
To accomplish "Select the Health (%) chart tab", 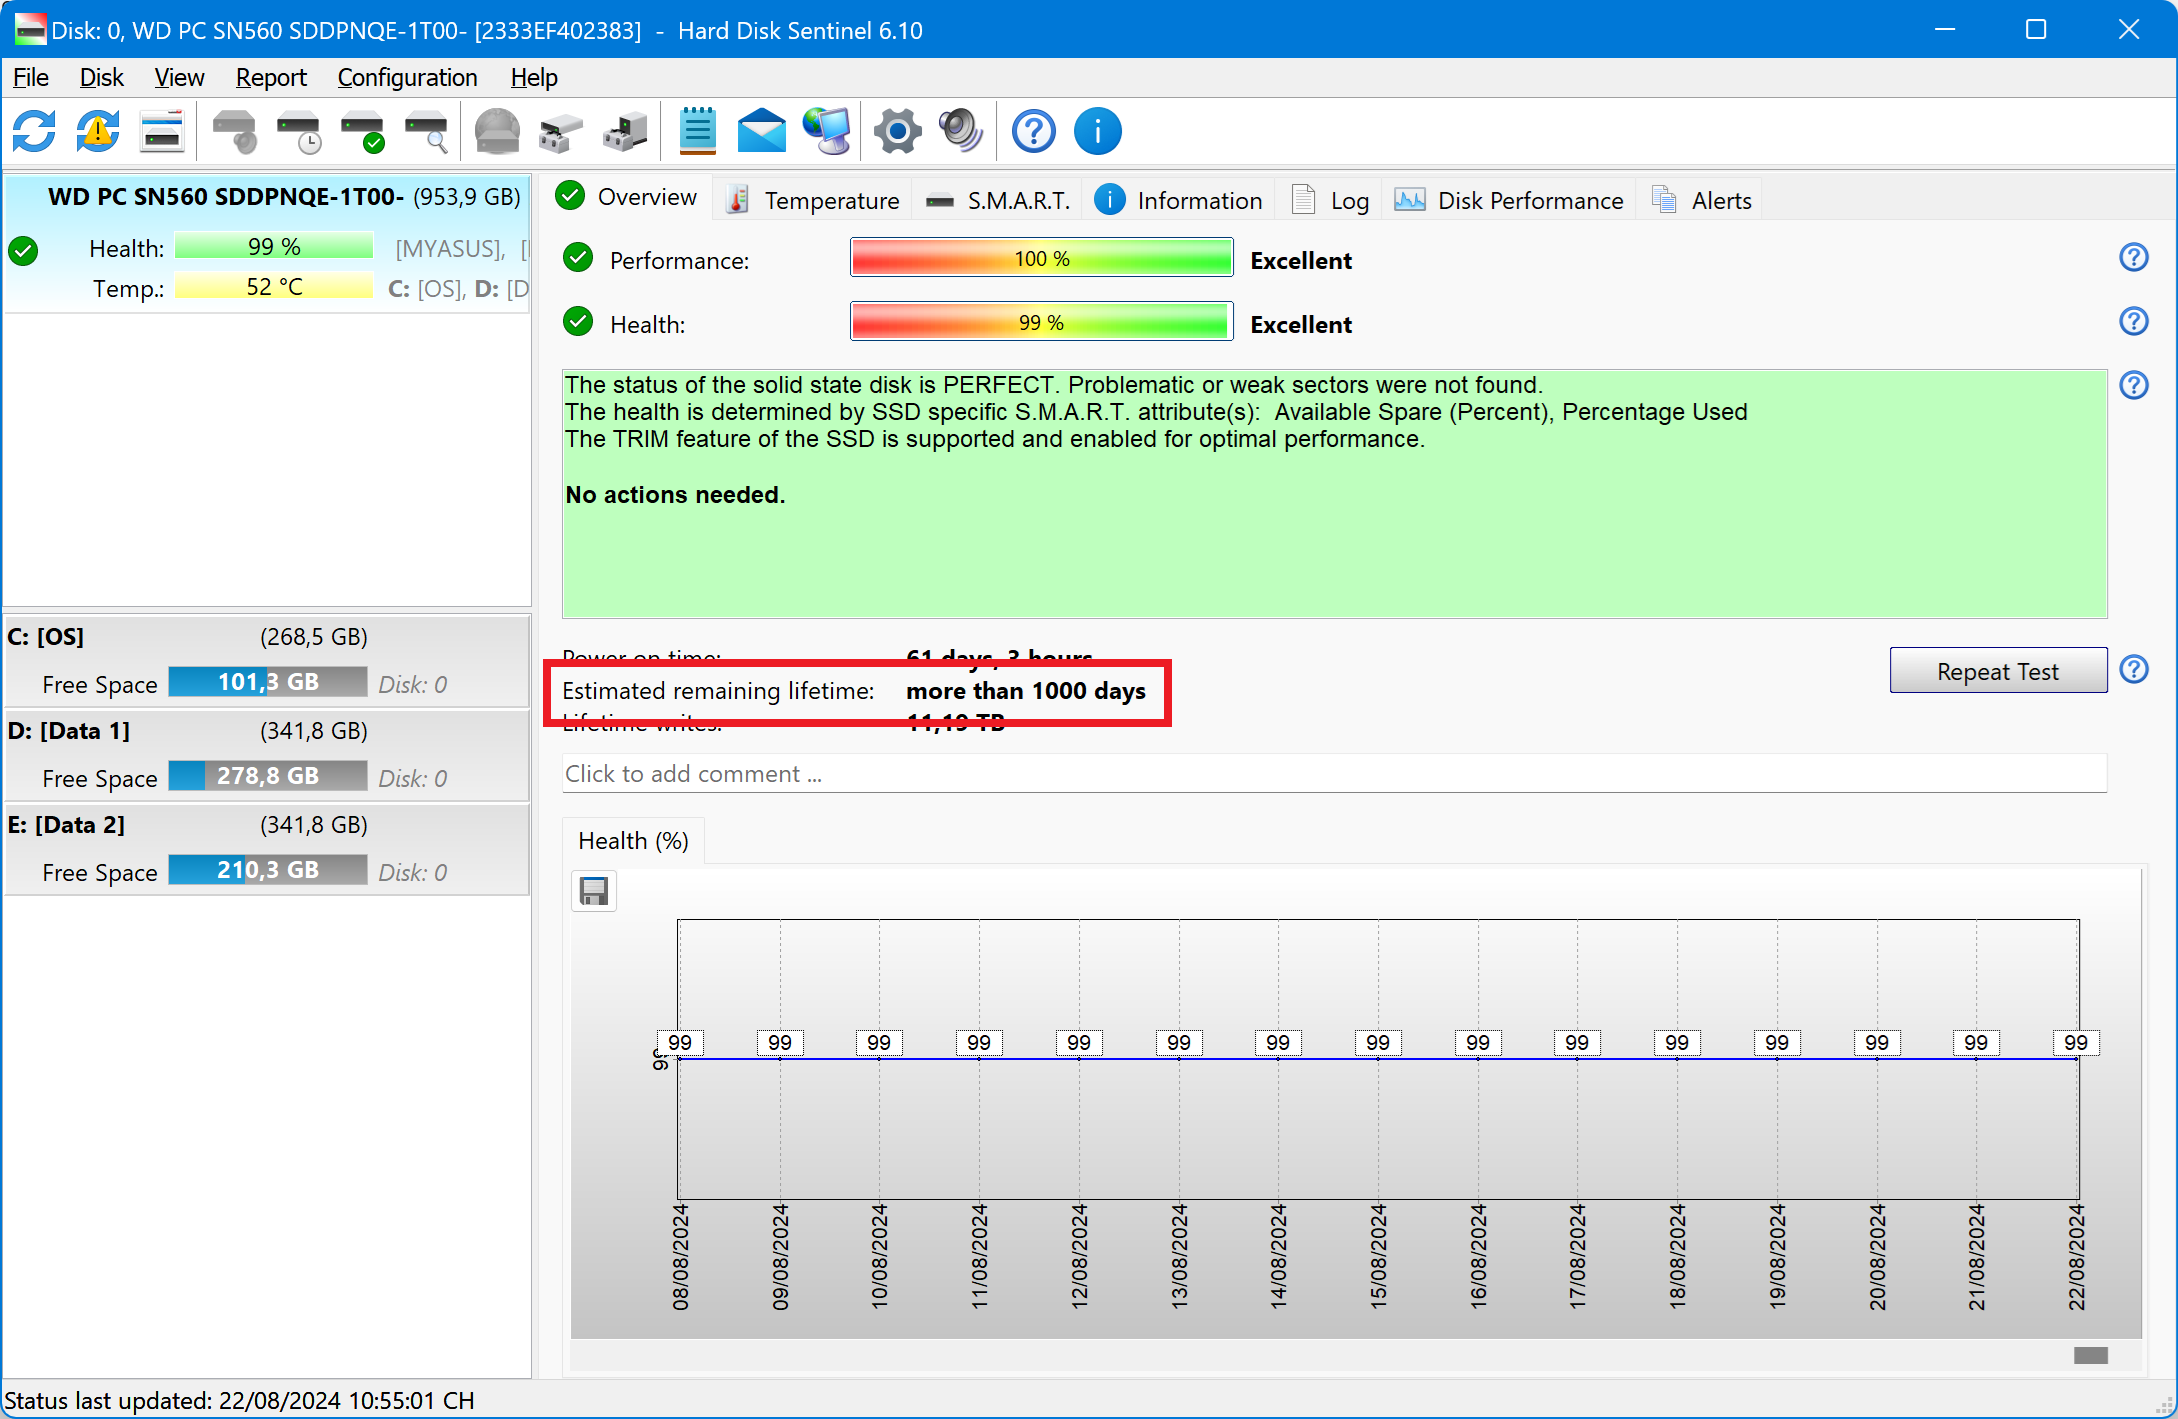I will coord(633,840).
